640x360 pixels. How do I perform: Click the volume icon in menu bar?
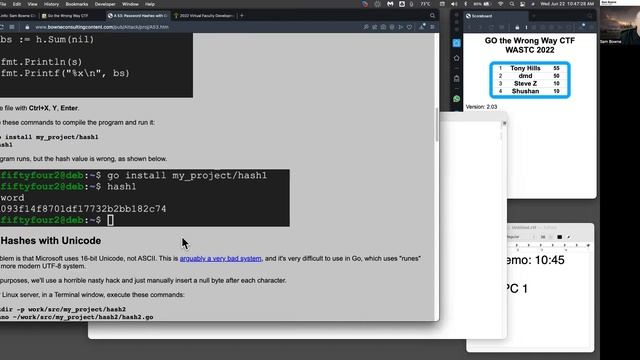click(x=454, y=4)
